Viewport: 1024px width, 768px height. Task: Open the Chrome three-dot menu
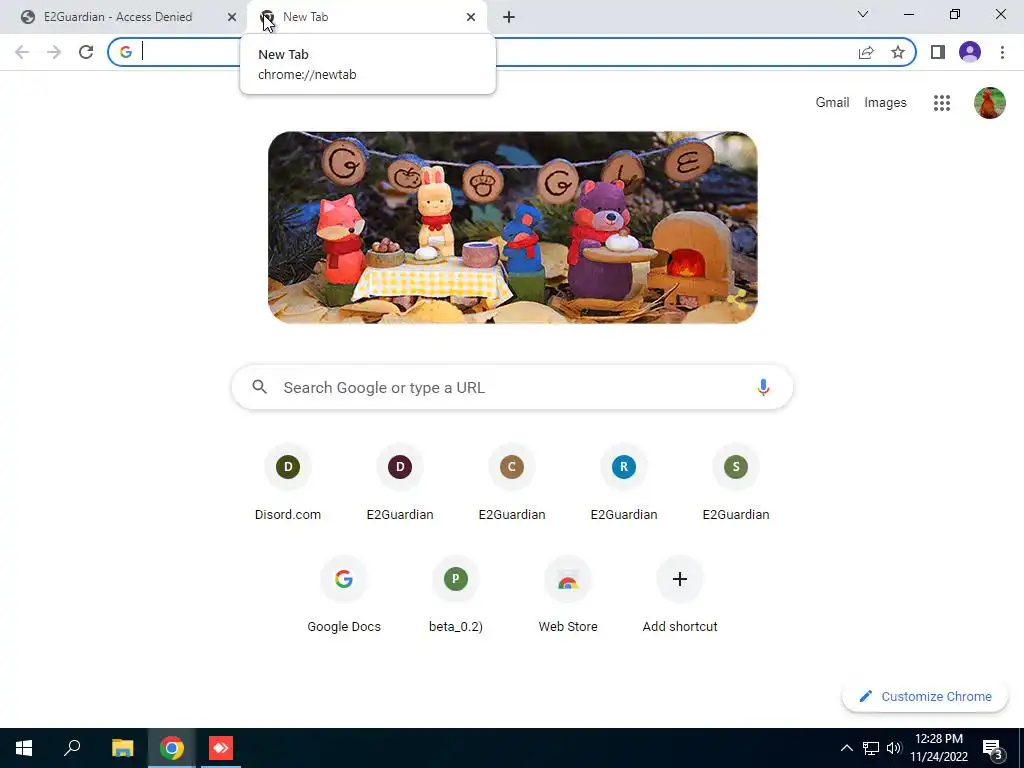[x=1002, y=52]
